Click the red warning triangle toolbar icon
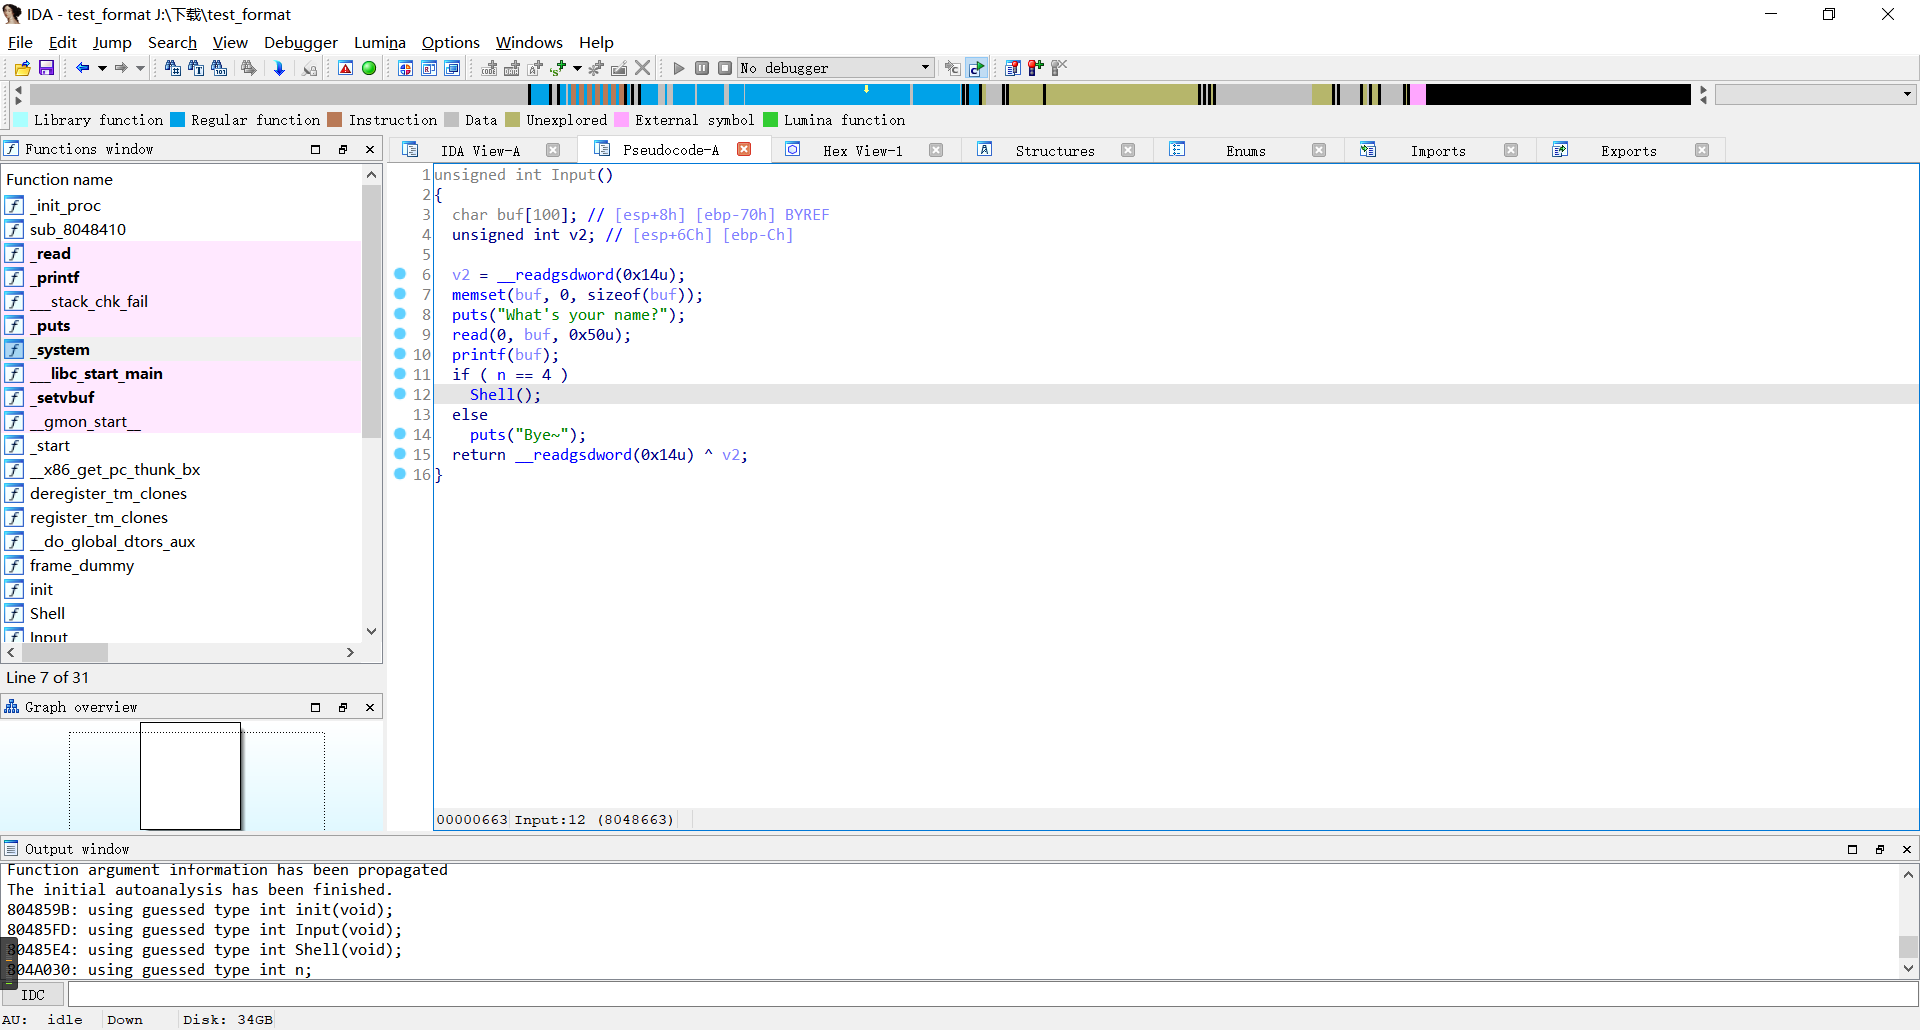 345,68
